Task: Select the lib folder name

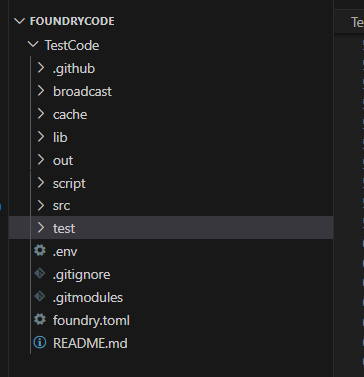Action: coord(60,137)
